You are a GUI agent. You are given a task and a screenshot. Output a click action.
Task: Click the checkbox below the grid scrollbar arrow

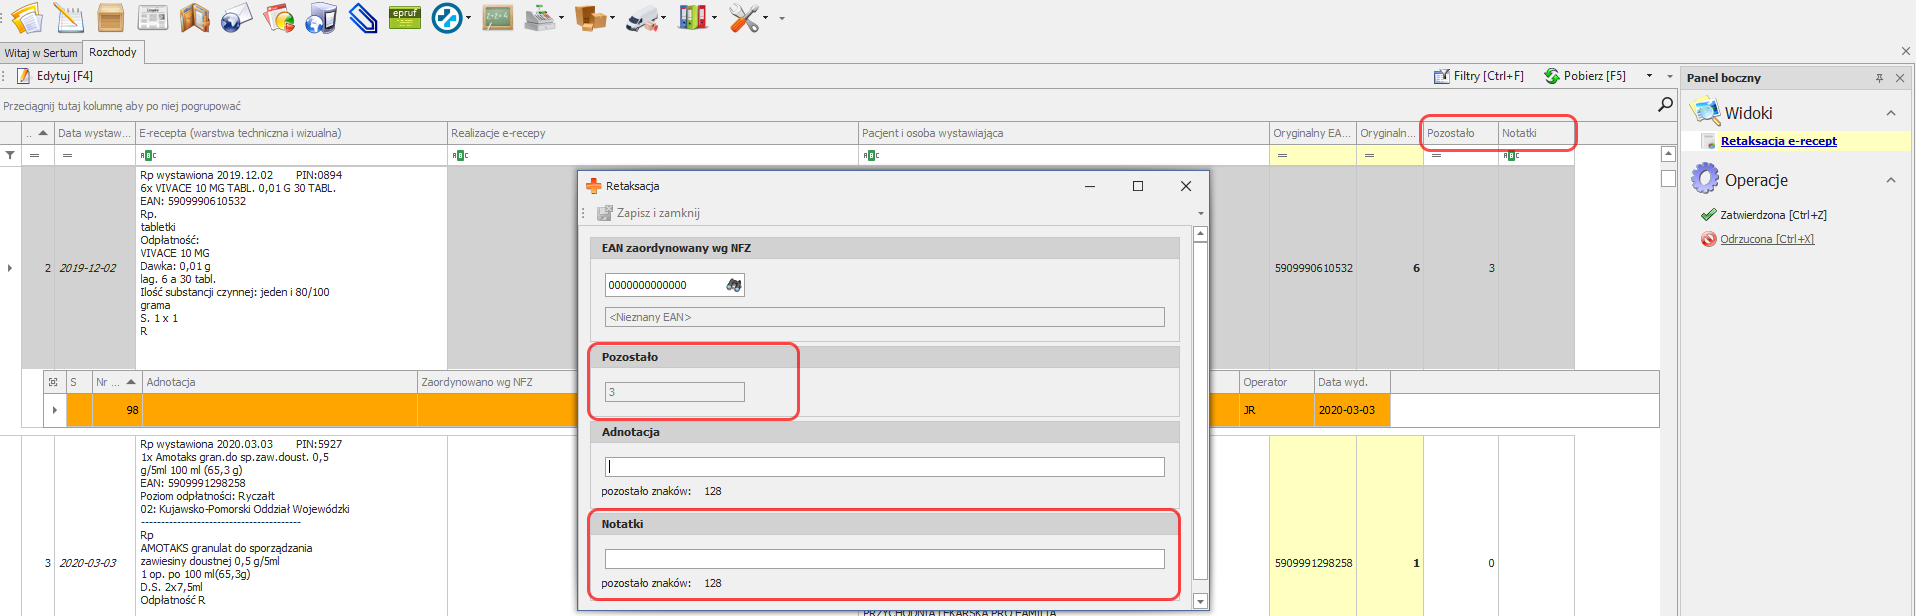point(1668,178)
